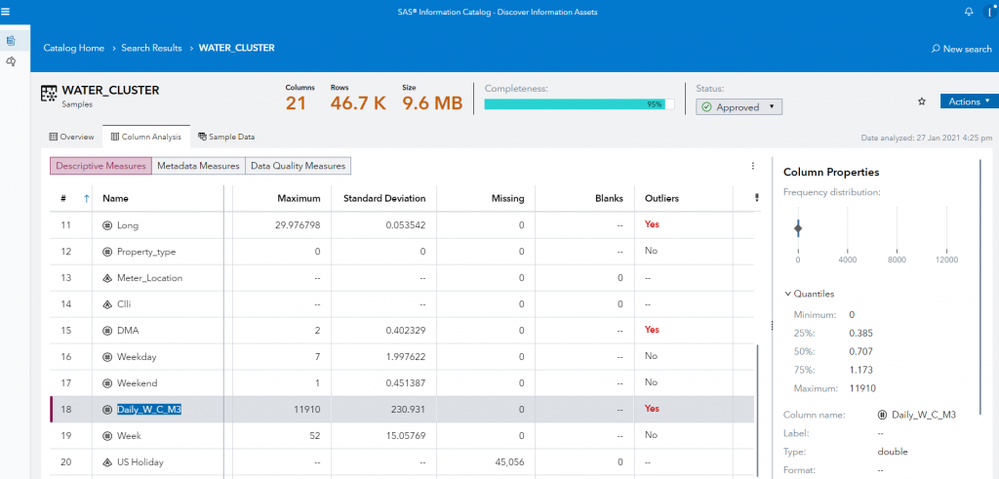Screen dimensions: 999x479
Task: Click the second sidebar icon below catalog
Action: coord(11,62)
